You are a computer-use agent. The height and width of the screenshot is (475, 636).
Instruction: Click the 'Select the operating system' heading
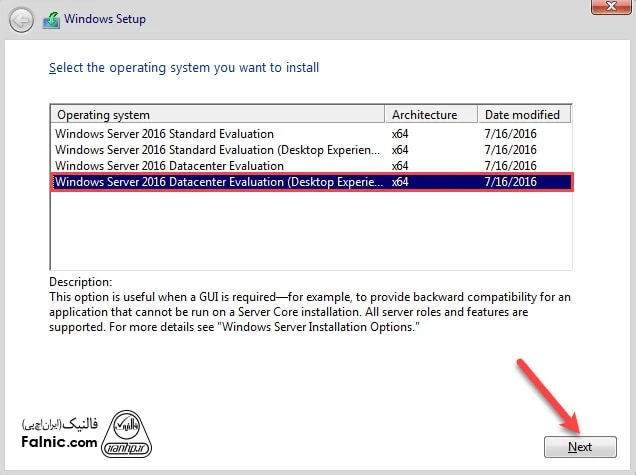coord(184,68)
